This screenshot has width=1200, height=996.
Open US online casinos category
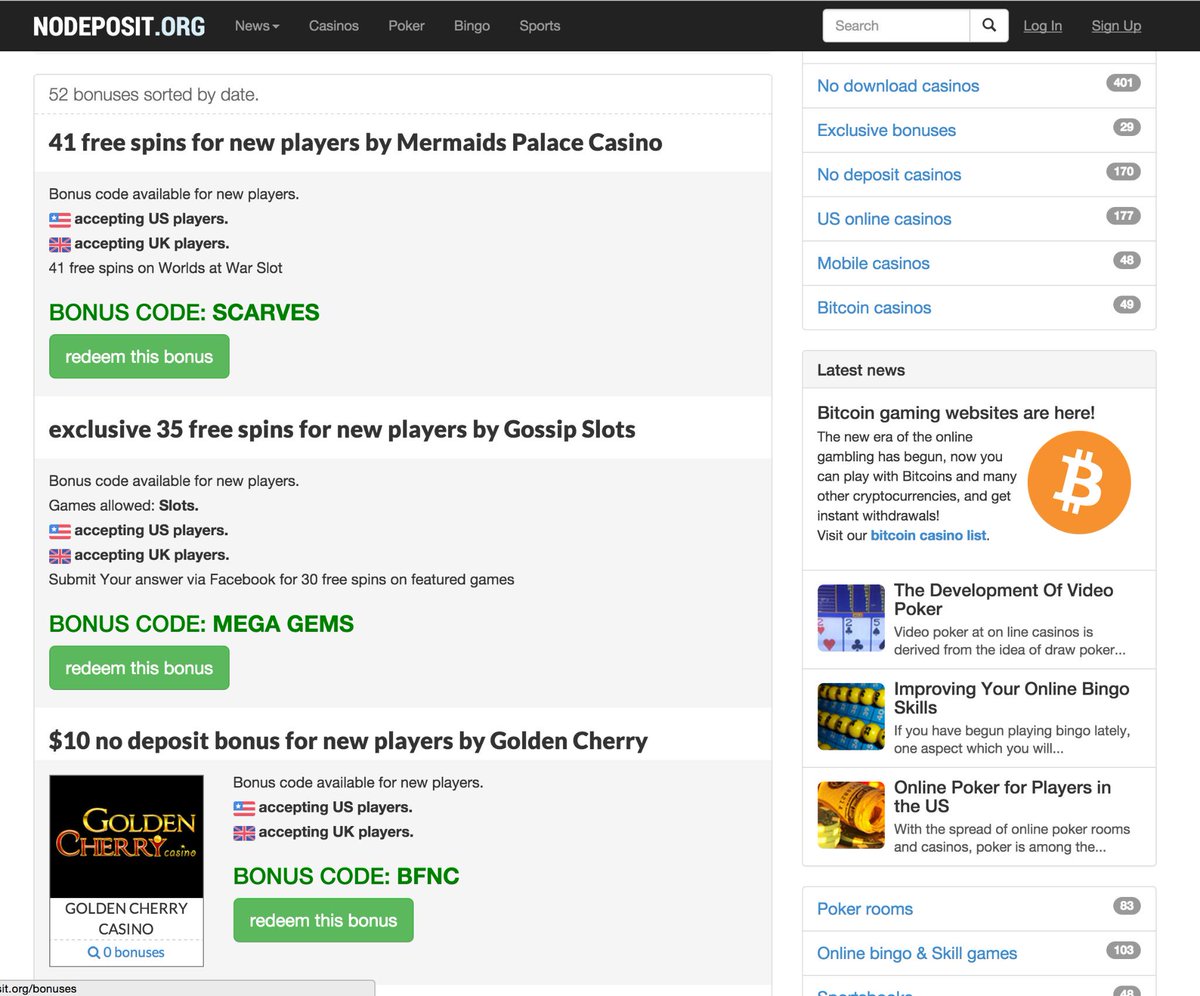pyautogui.click(x=884, y=219)
